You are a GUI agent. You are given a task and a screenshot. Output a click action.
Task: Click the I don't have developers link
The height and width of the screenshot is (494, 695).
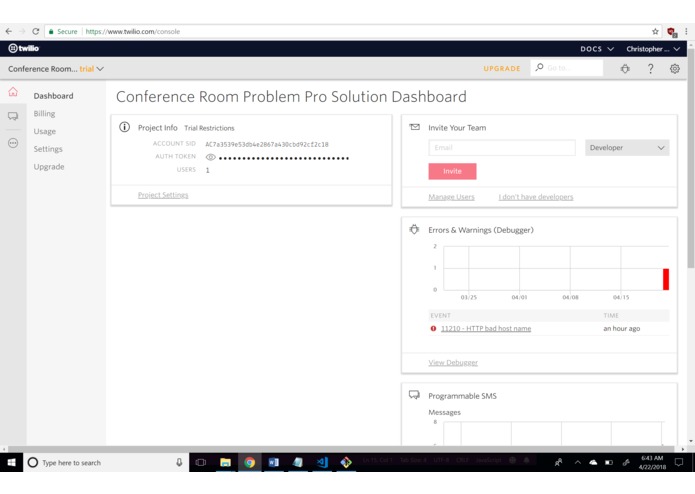click(x=536, y=197)
